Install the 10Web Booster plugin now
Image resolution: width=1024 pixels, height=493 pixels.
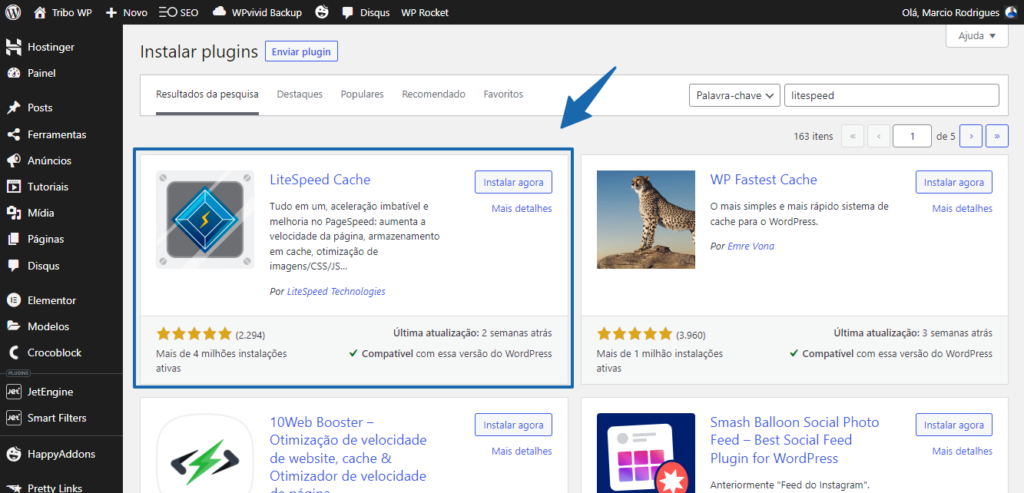[513, 424]
